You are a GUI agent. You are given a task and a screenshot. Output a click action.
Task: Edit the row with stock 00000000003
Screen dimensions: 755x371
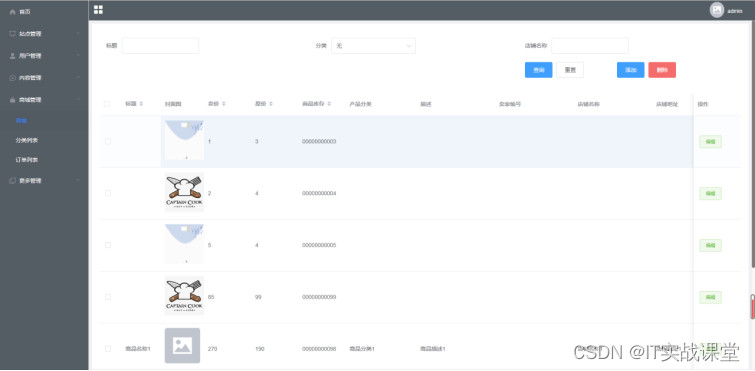tap(710, 141)
